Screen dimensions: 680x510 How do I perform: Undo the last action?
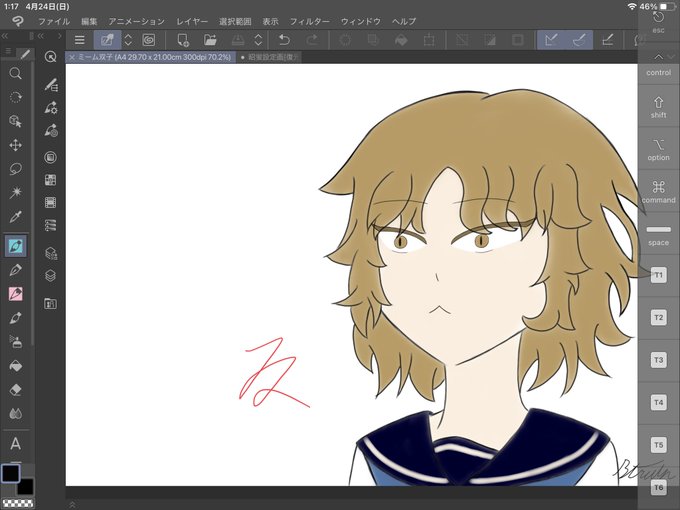(x=284, y=40)
